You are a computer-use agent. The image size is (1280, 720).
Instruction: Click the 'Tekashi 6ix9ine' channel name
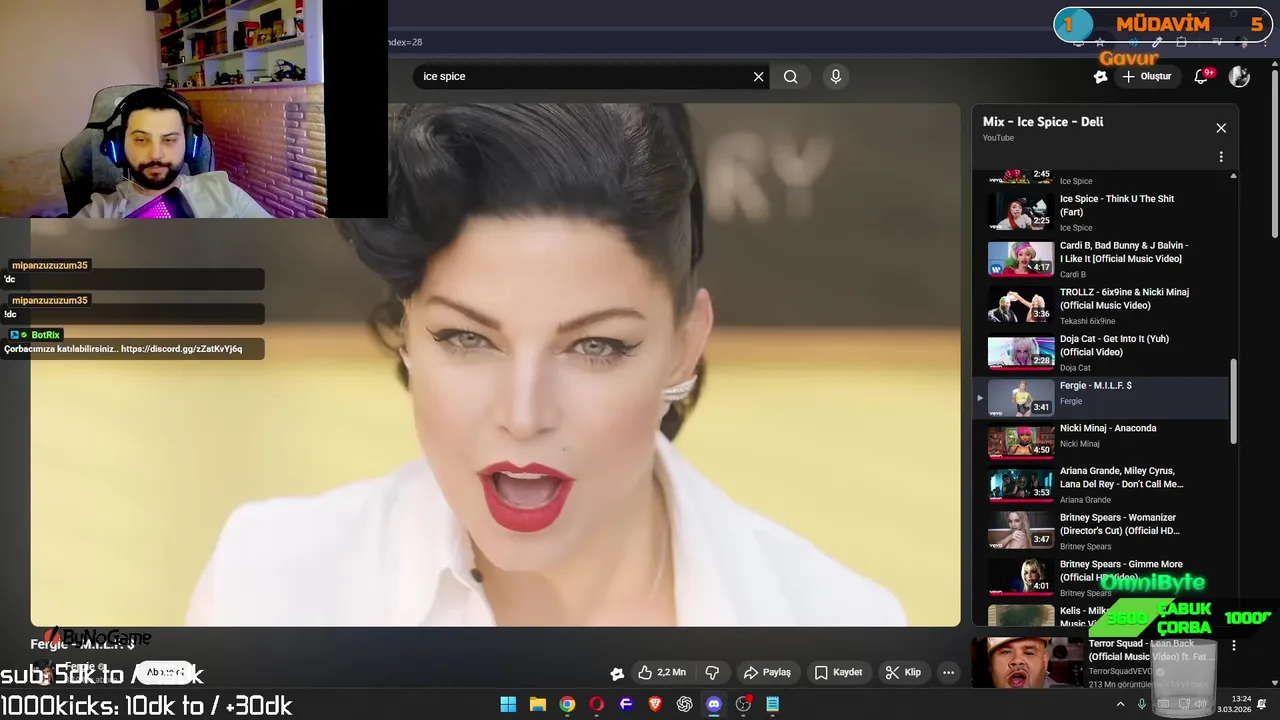(x=1089, y=321)
